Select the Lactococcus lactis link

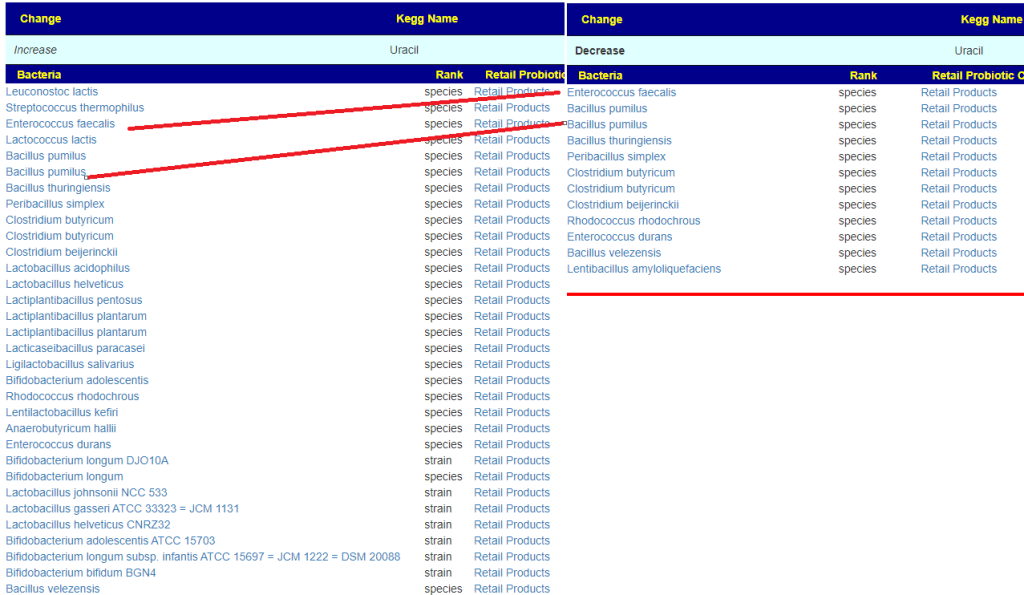coord(51,140)
